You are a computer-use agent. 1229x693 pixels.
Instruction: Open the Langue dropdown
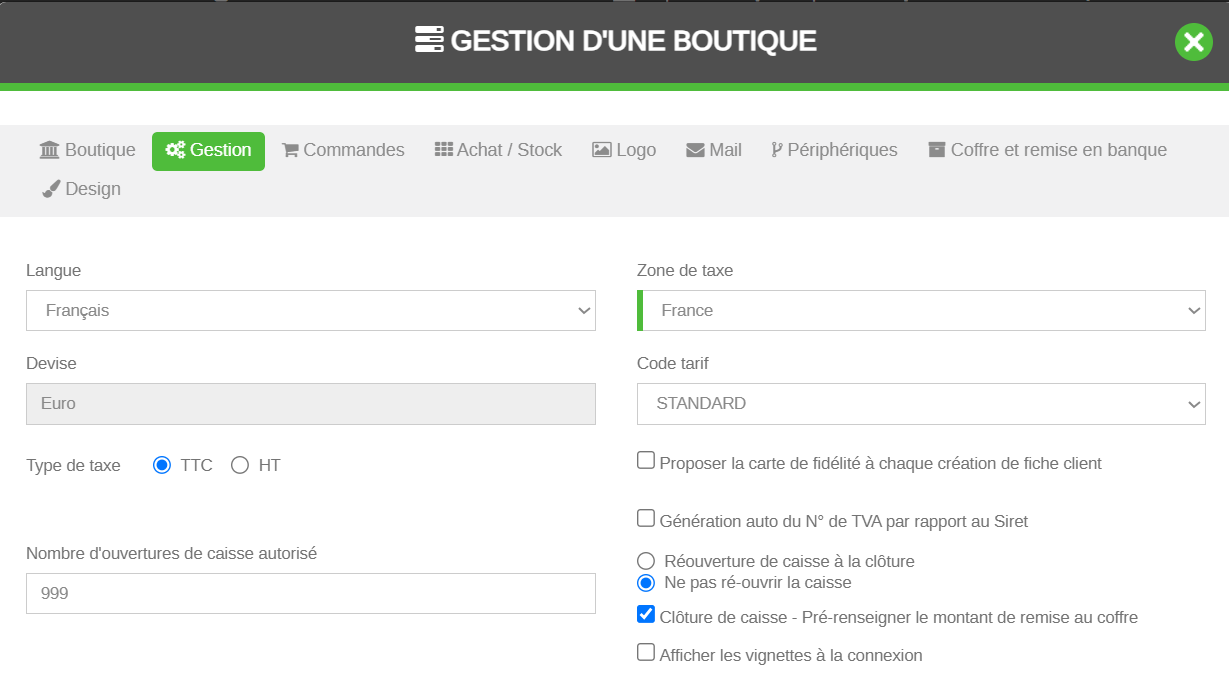[310, 311]
